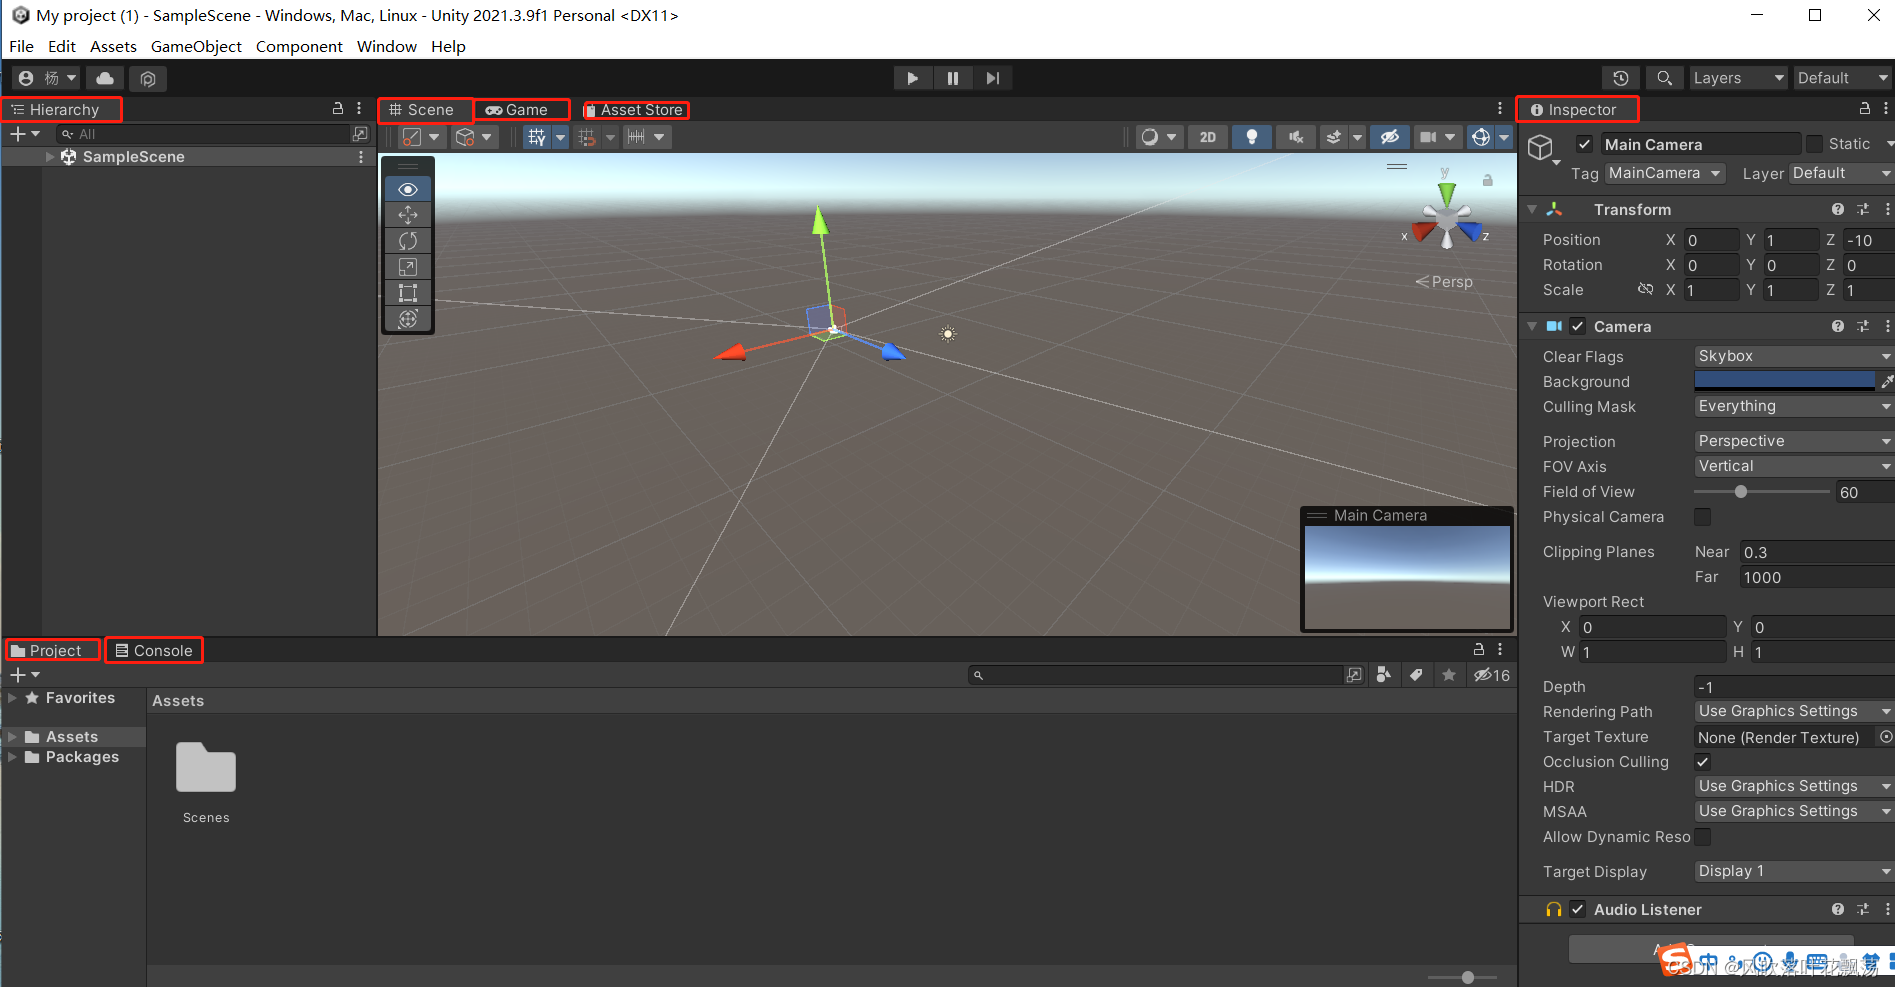Image resolution: width=1895 pixels, height=987 pixels.
Task: Click the scene orientation gizmo lock
Action: click(1487, 180)
